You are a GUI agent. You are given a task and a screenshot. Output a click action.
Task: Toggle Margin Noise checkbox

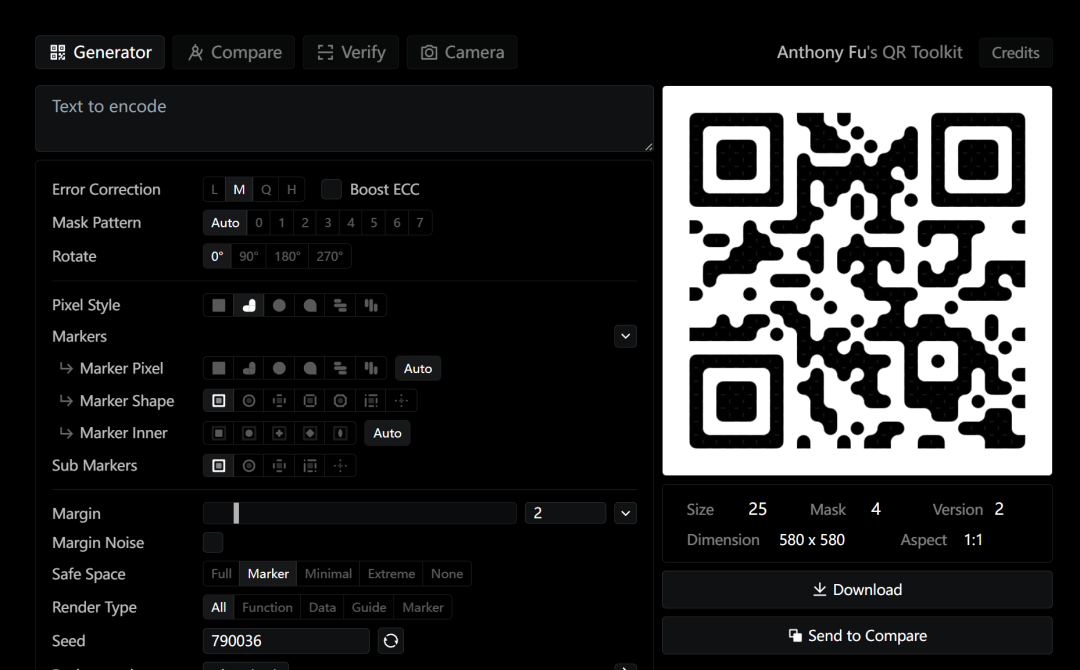coord(213,543)
